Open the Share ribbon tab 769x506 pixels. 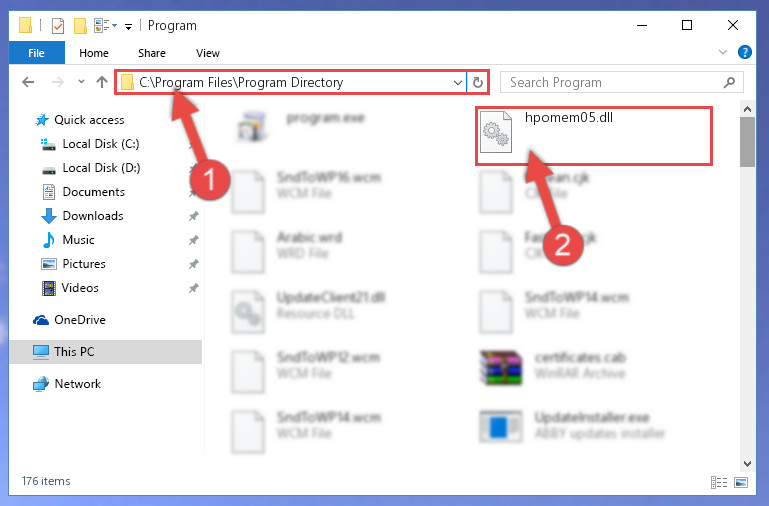point(152,53)
